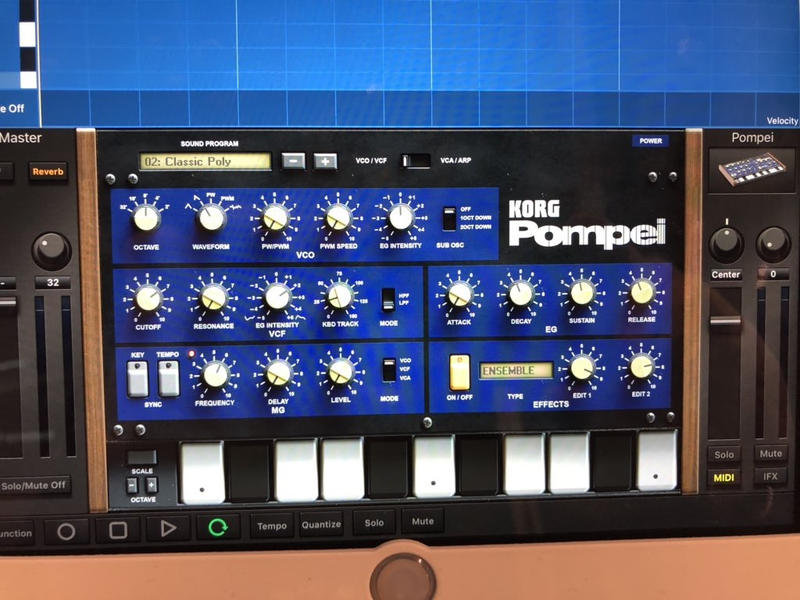Mute the Pompei channel

(x=770, y=453)
